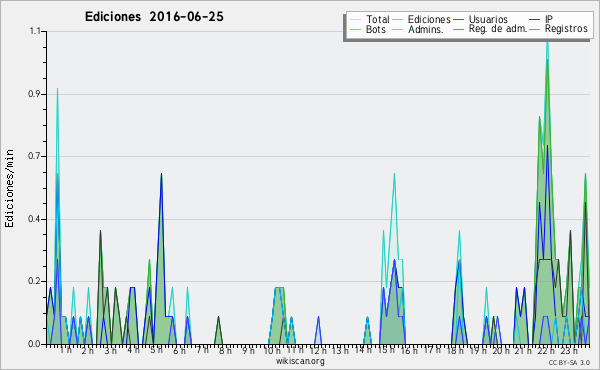
Task: Click the '8 h' x-axis label
Action: click(225, 350)
